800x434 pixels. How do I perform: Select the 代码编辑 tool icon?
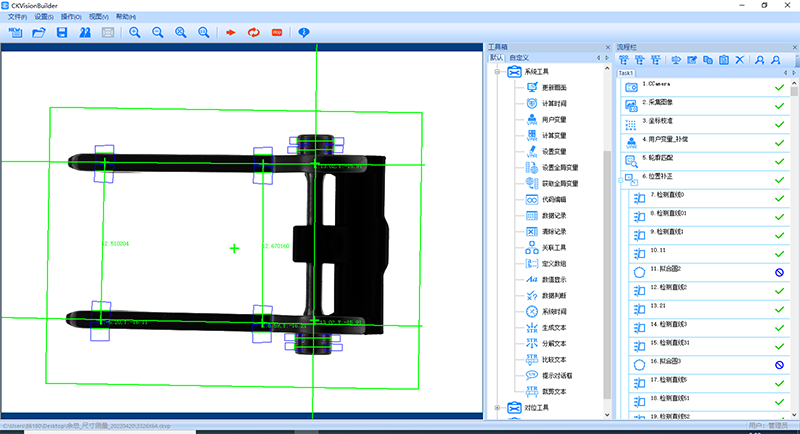532,199
